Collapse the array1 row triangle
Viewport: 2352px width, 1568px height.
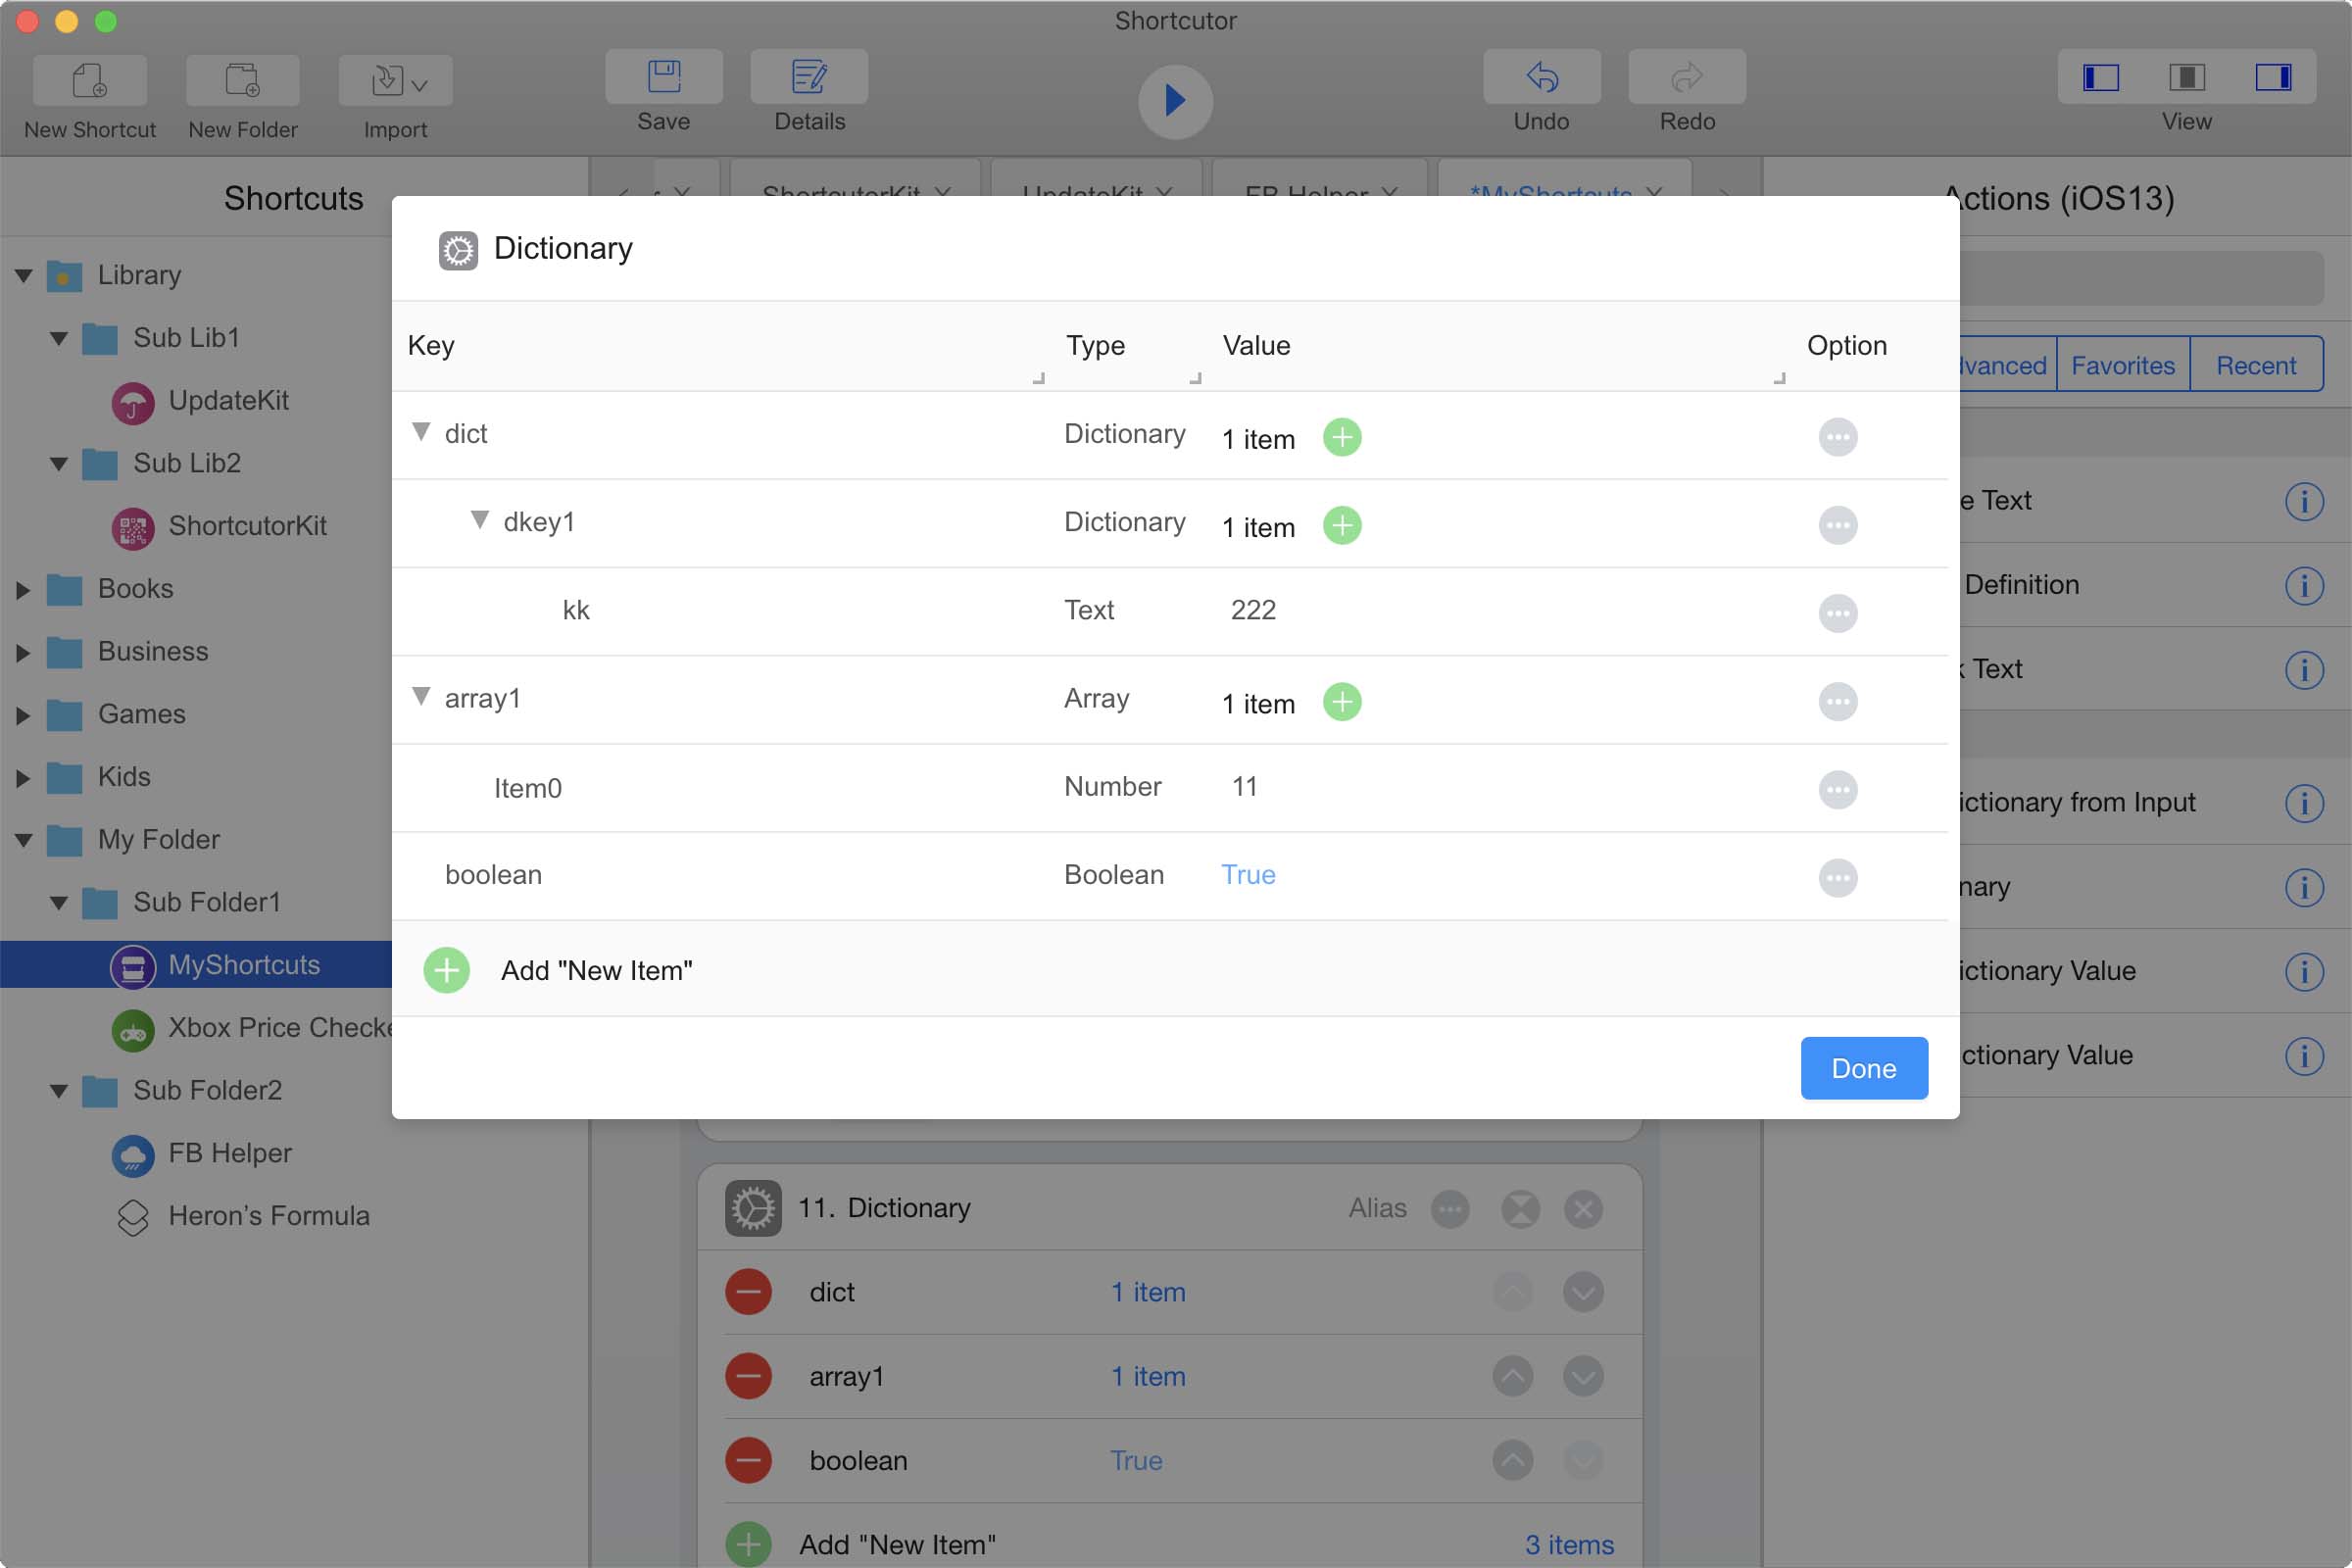(x=421, y=696)
